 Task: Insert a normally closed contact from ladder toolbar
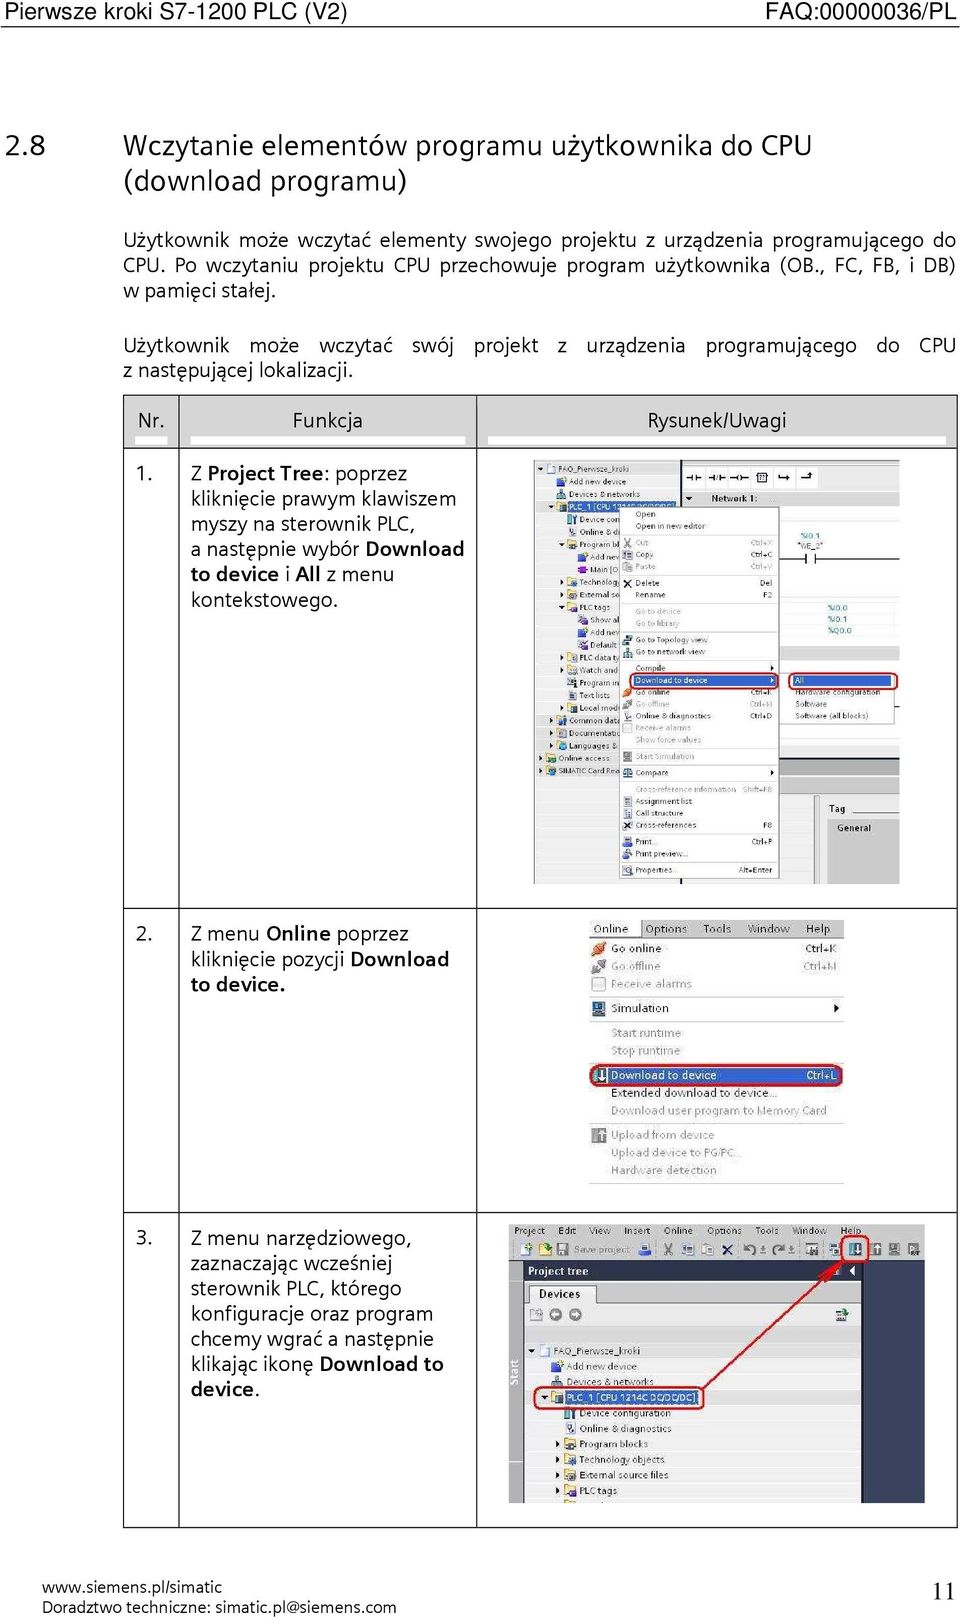[716, 477]
